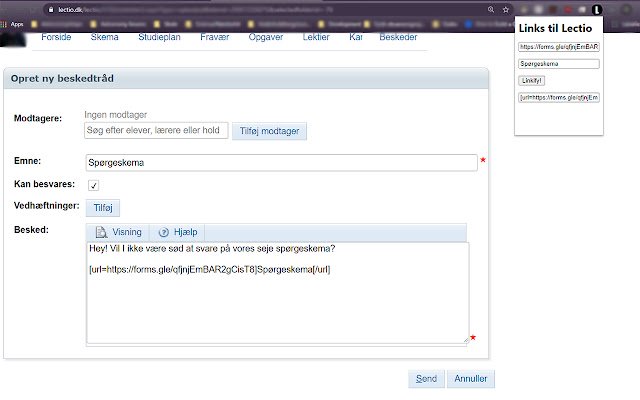Image resolution: width=640 pixels, height=400 pixels.
Task: Open the Fravær menu item
Action: click(x=215, y=37)
